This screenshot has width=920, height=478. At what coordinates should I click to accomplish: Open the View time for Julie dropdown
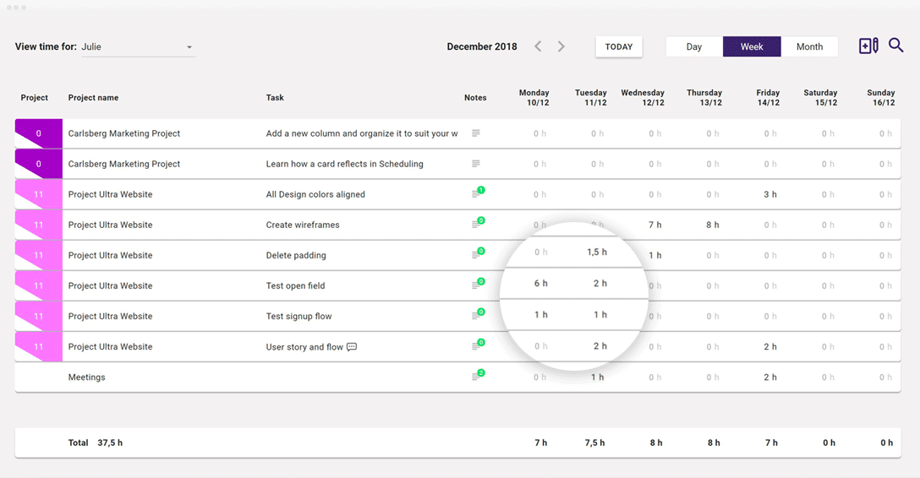137,47
